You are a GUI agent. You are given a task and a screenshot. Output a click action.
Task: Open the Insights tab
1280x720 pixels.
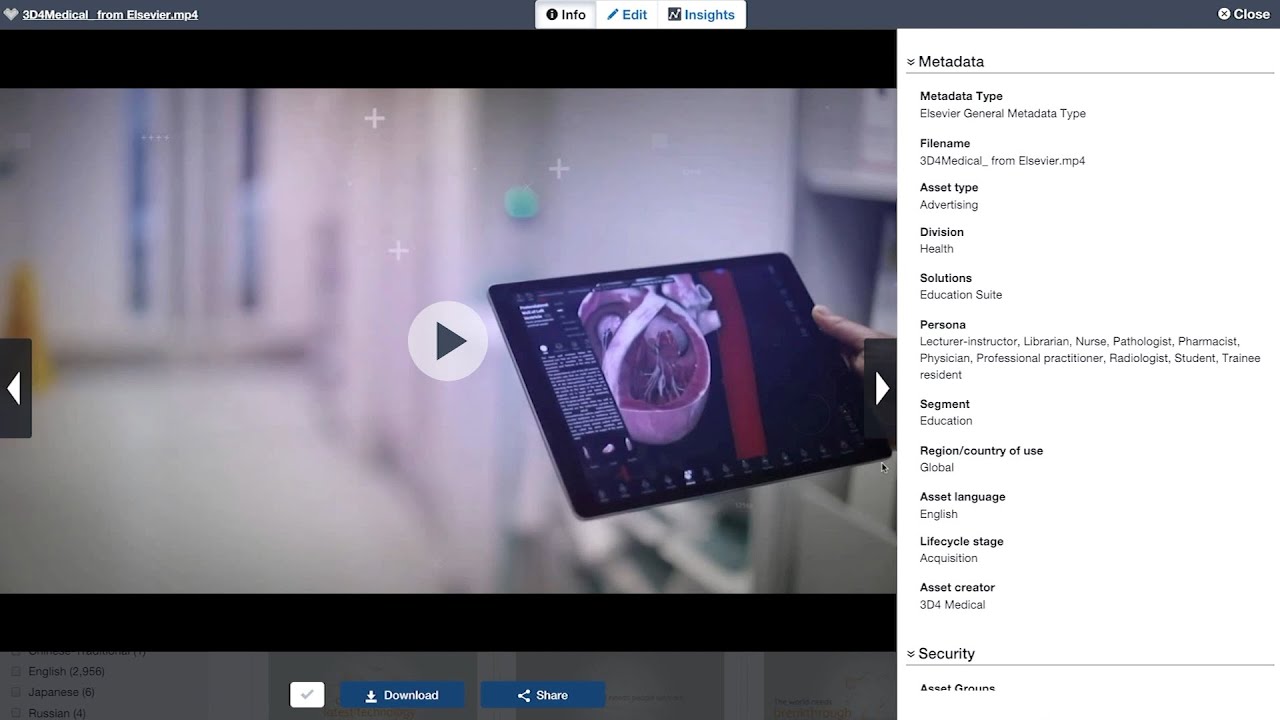[x=701, y=15]
